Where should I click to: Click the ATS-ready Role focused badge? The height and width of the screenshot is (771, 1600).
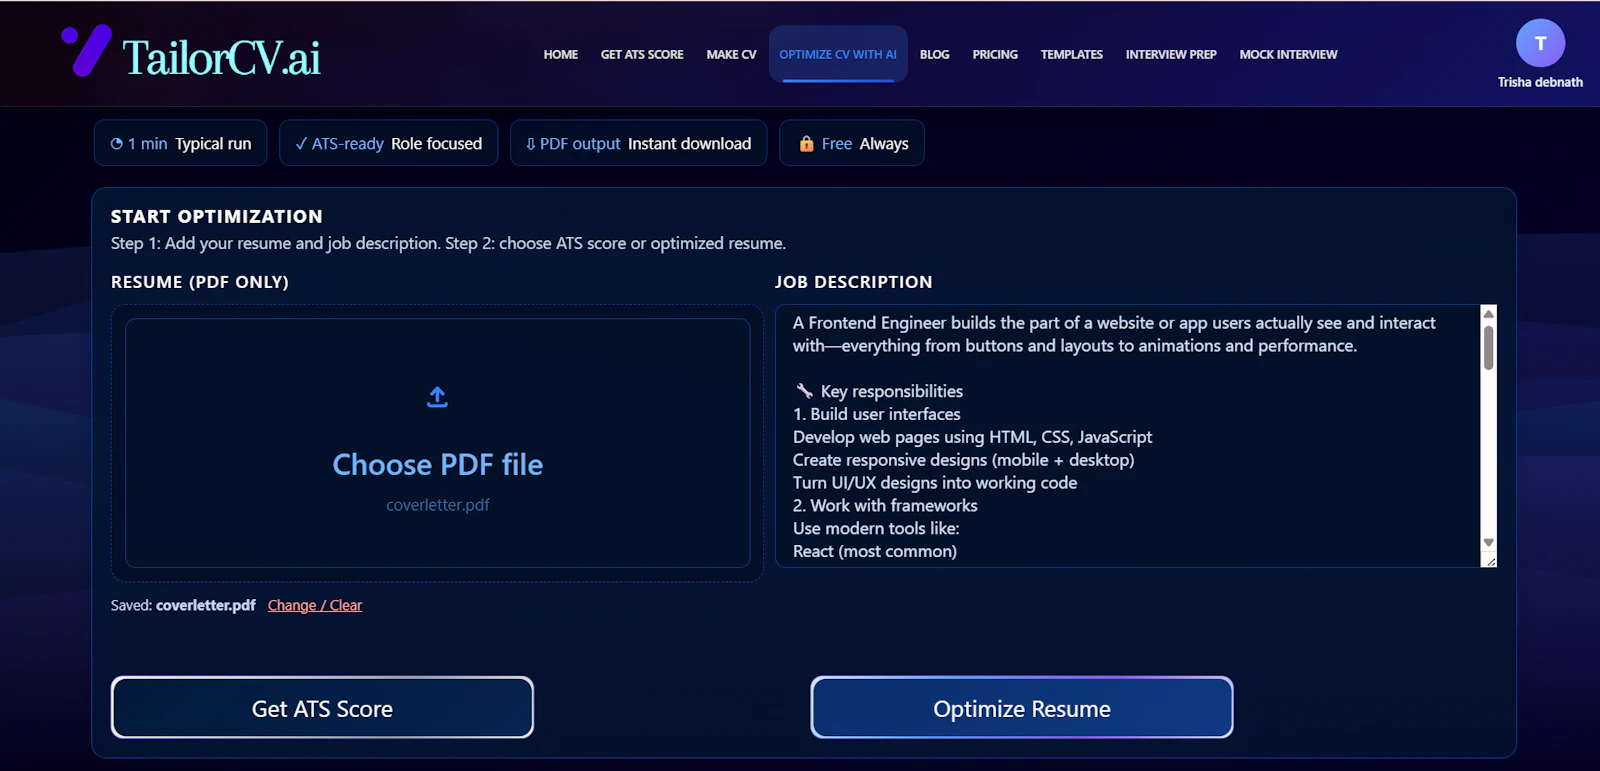click(x=389, y=144)
